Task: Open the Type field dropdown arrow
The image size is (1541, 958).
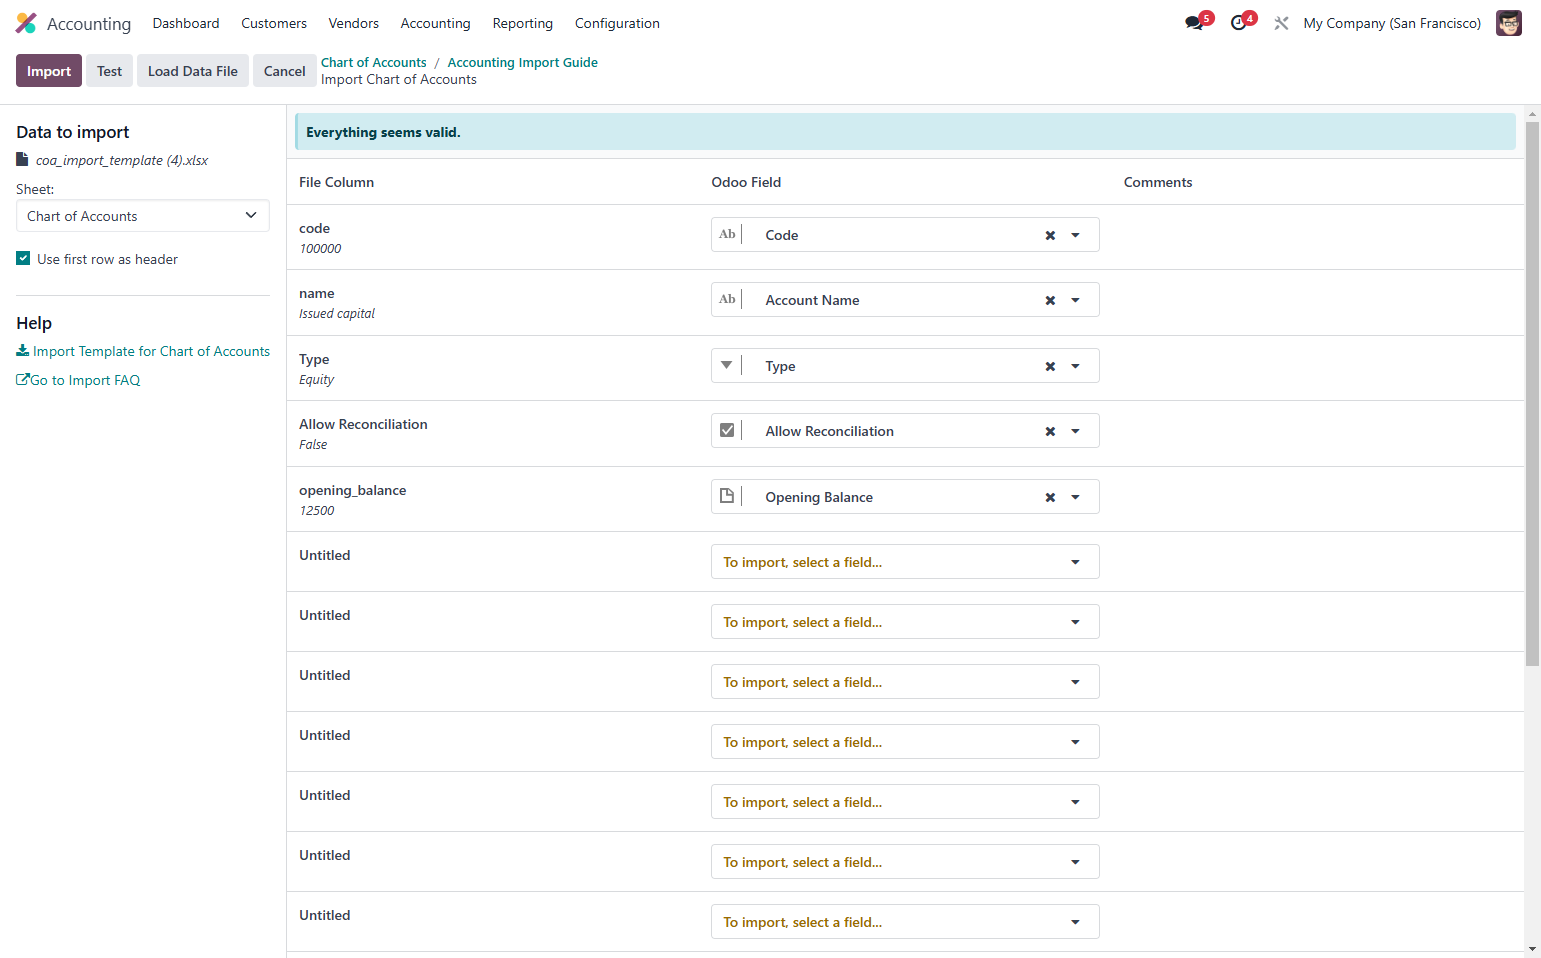Action: click(x=1076, y=366)
